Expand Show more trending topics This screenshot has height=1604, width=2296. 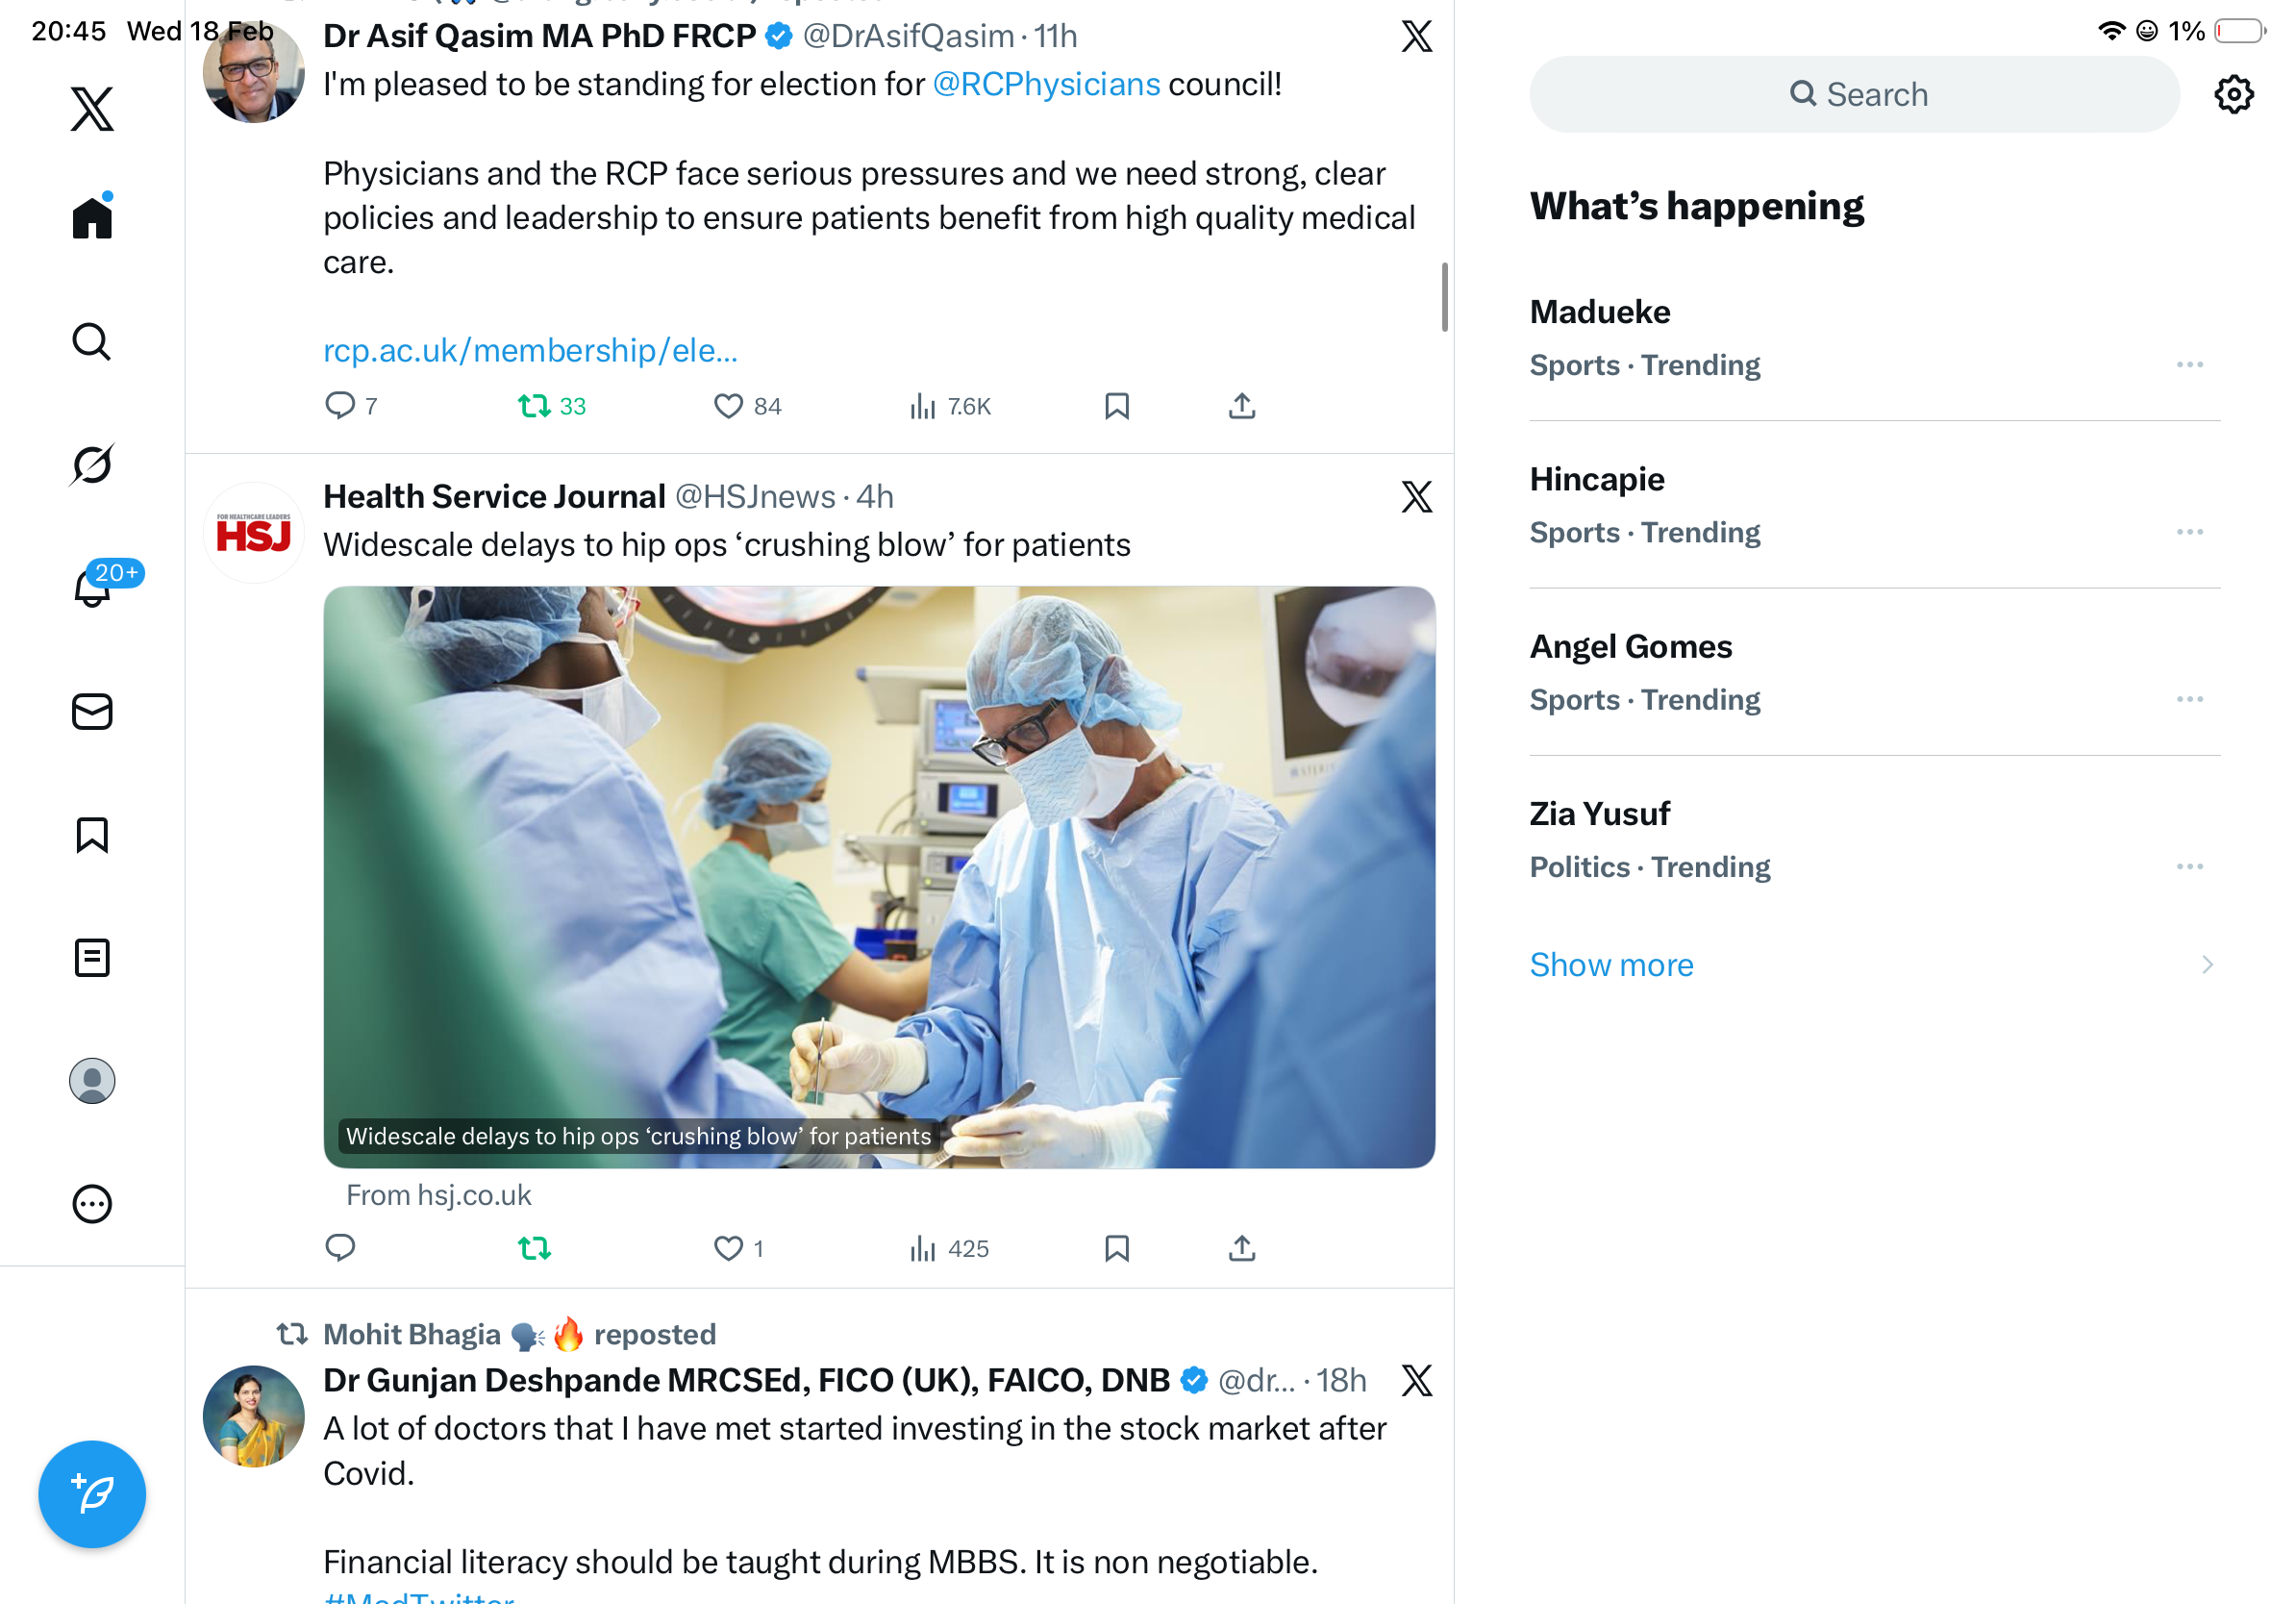(1611, 965)
